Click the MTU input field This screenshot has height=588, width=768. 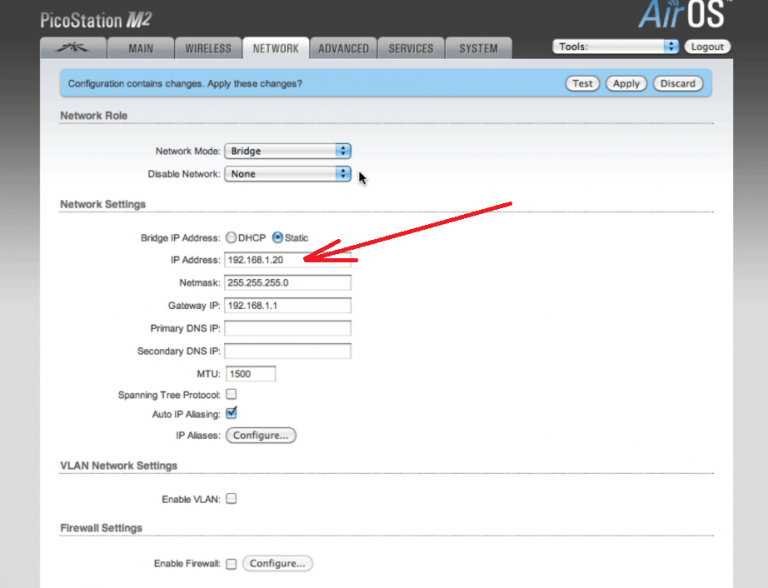pos(251,374)
